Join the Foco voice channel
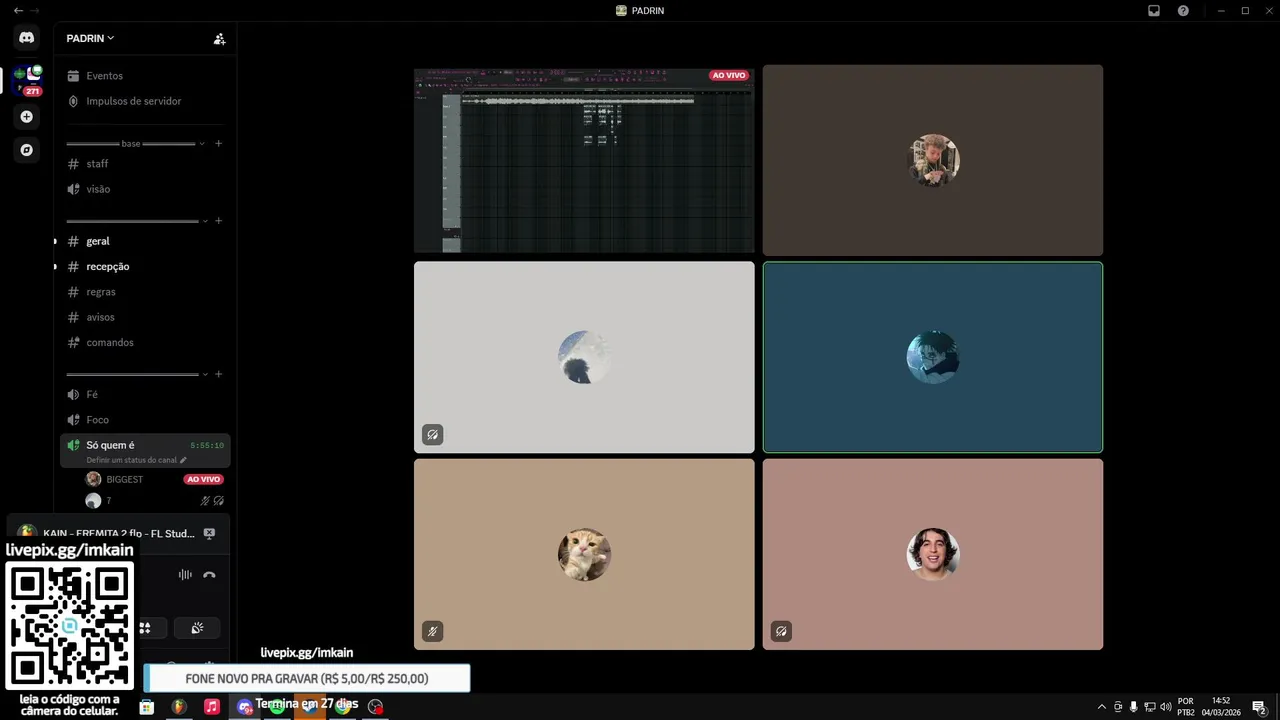 click(x=145, y=420)
